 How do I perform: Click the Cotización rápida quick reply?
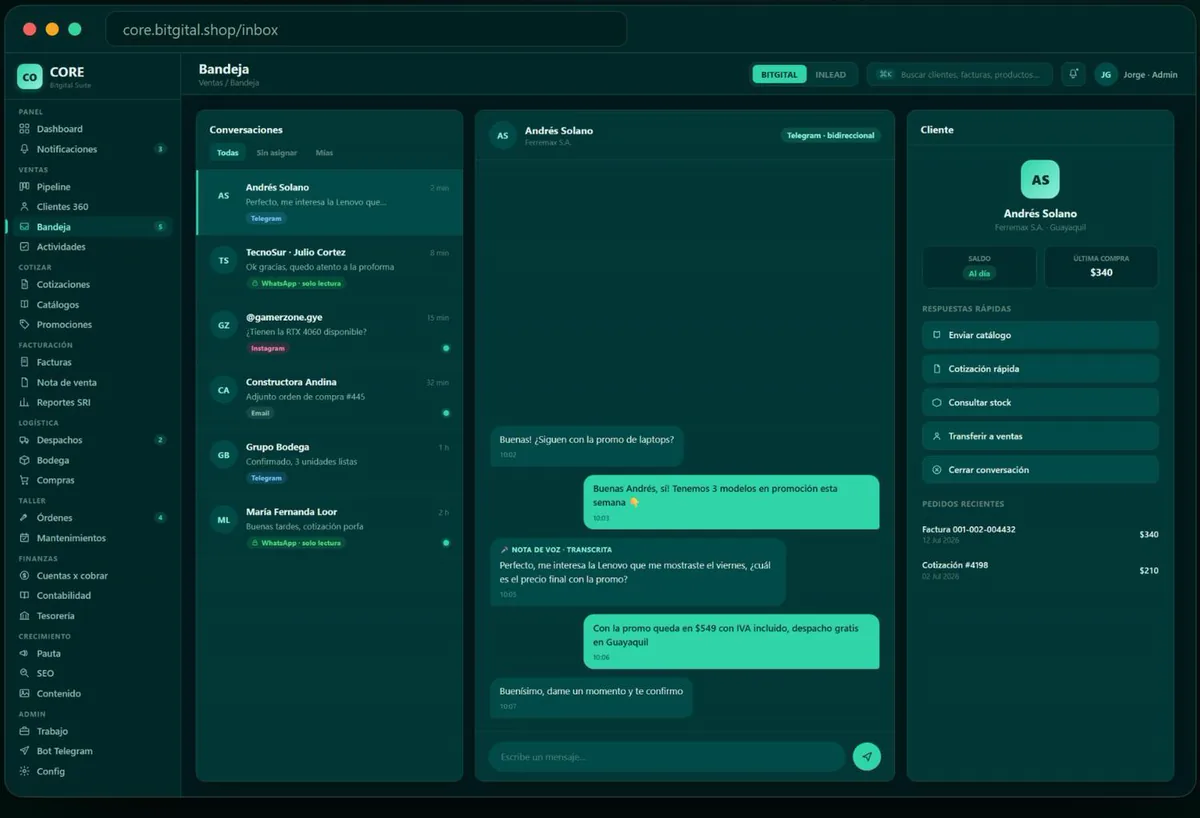tap(1040, 369)
